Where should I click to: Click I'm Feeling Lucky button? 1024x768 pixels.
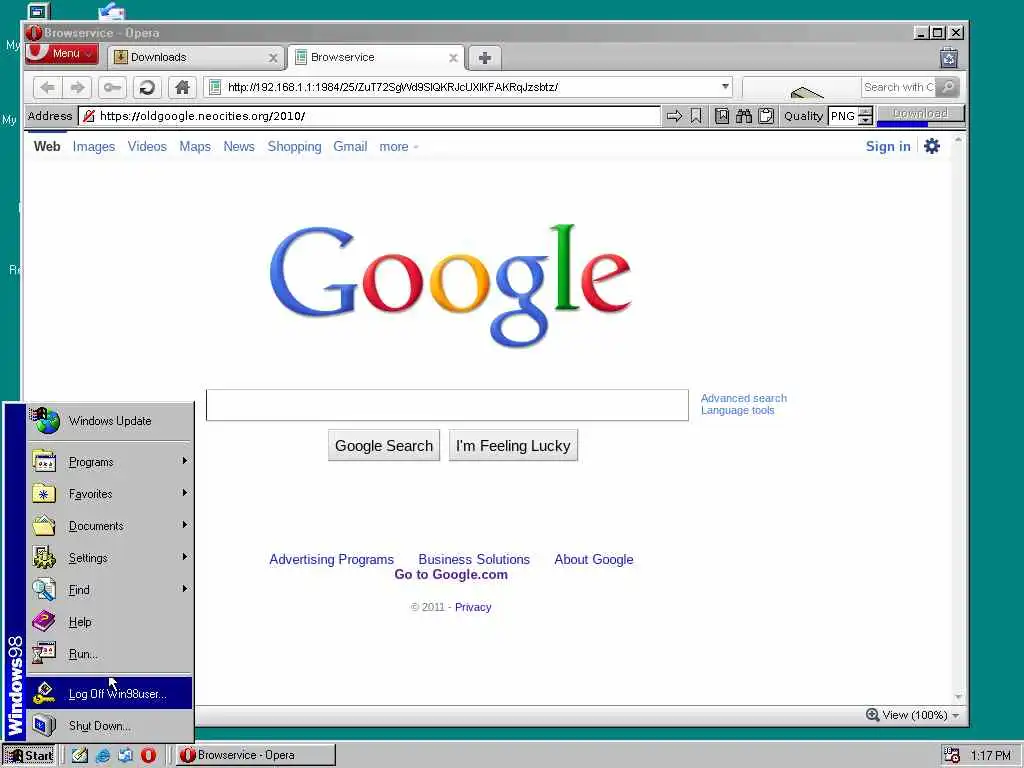pos(513,445)
